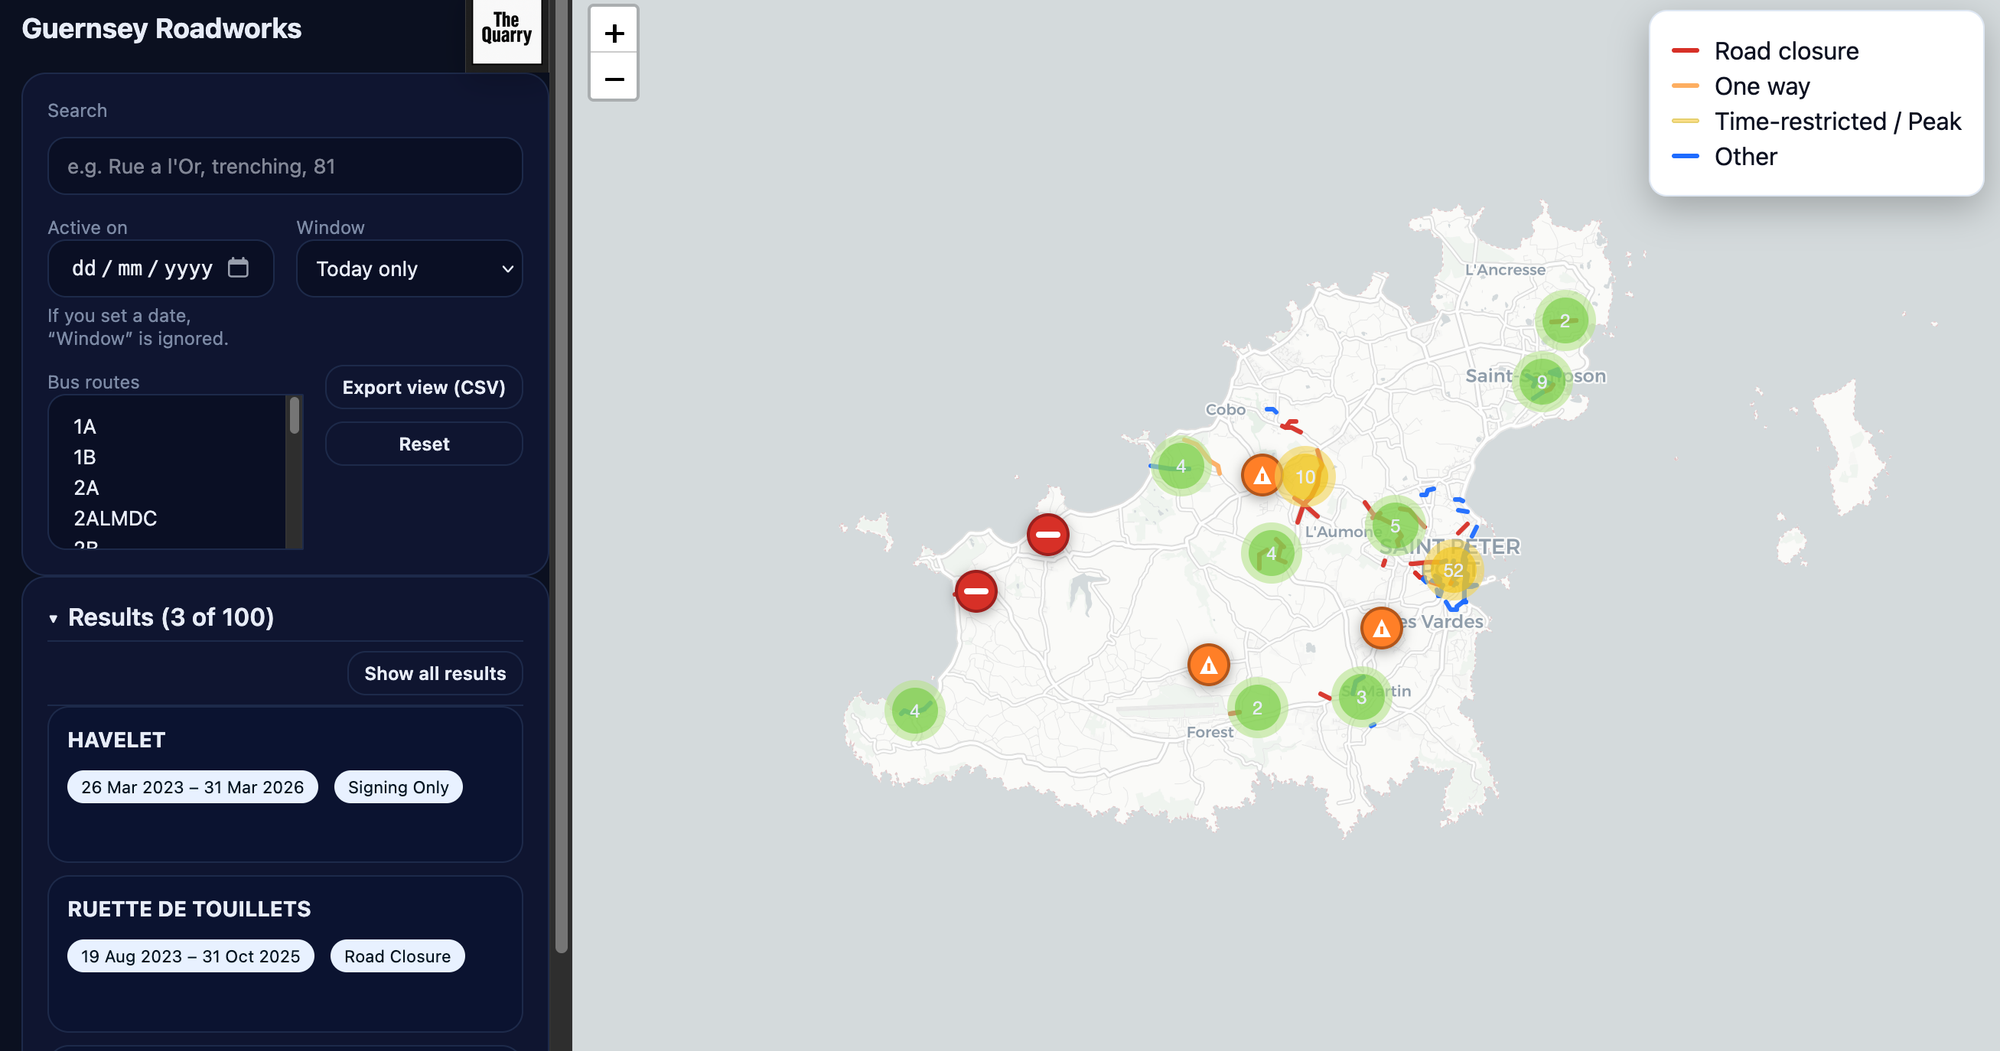Click the green cluster marker showing 5
This screenshot has height=1051, width=2000.
tap(1395, 526)
